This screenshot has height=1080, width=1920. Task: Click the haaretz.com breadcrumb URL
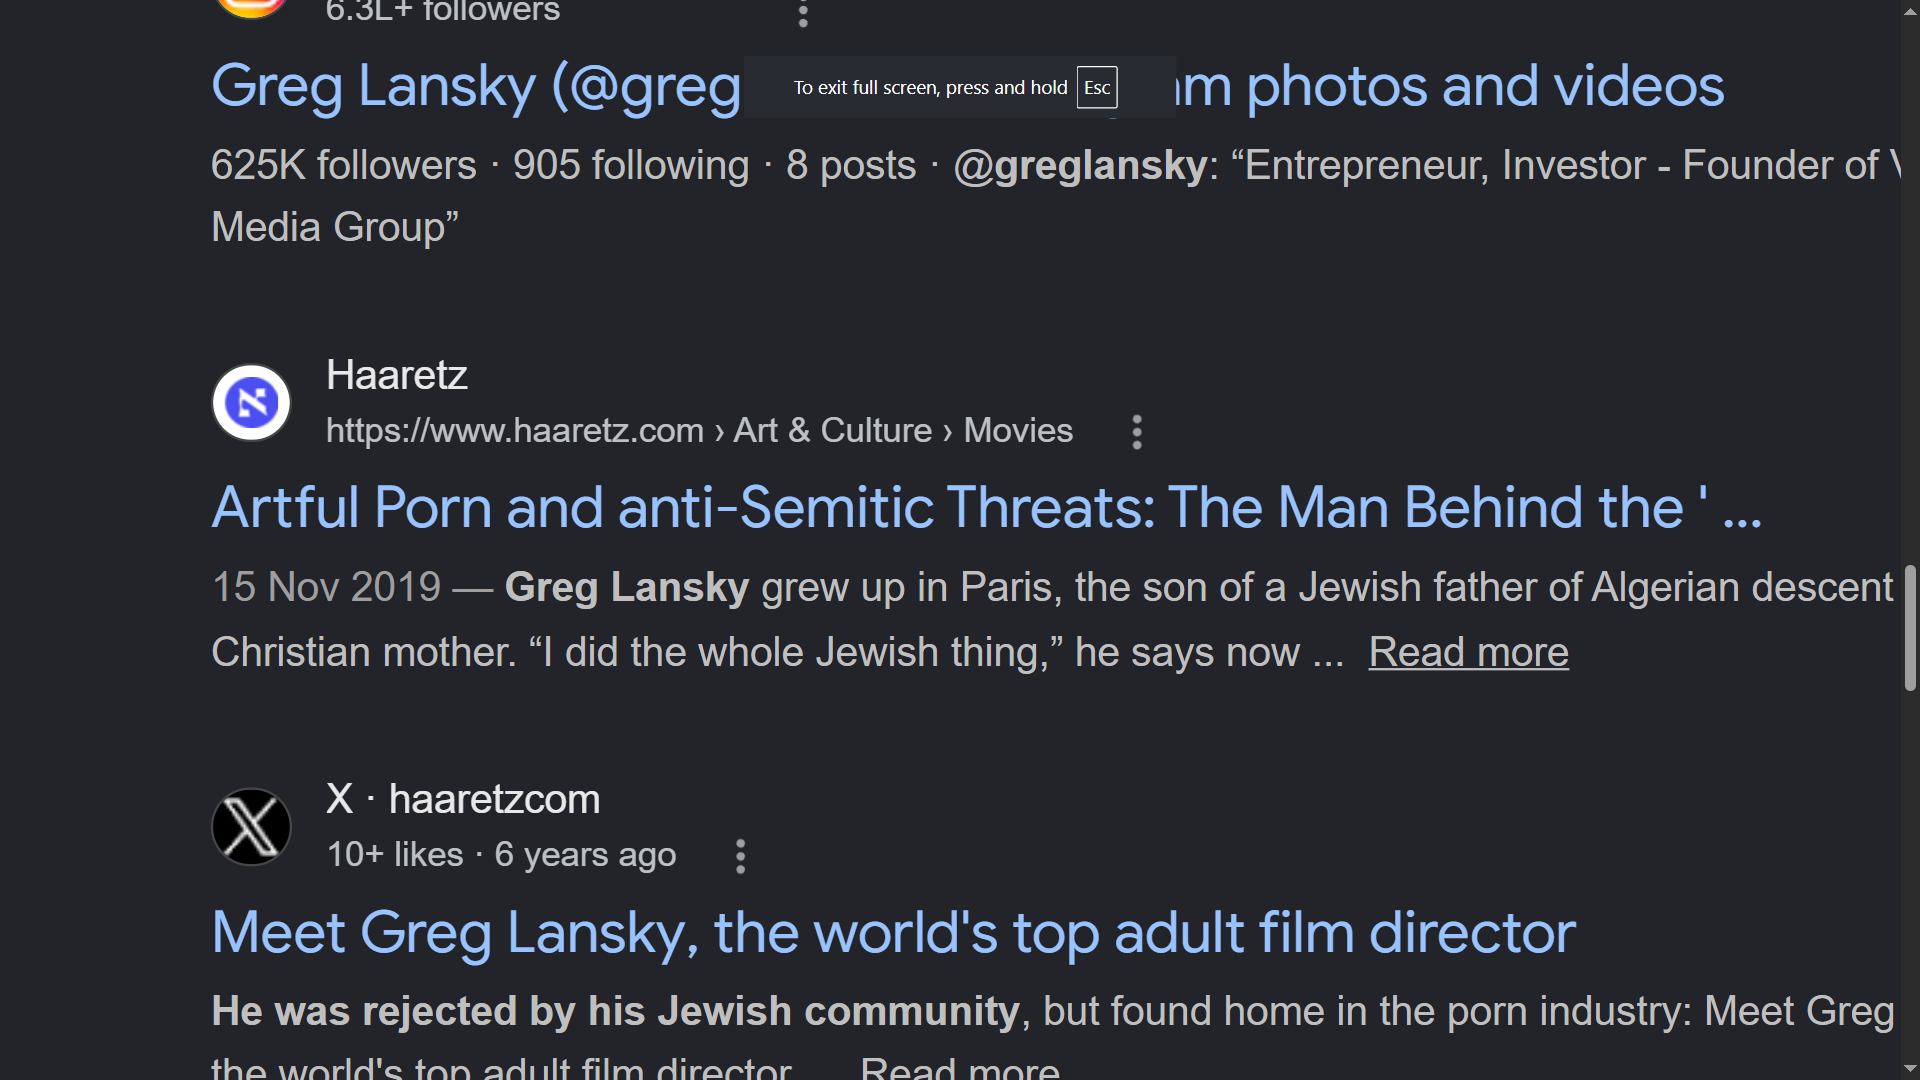(699, 430)
